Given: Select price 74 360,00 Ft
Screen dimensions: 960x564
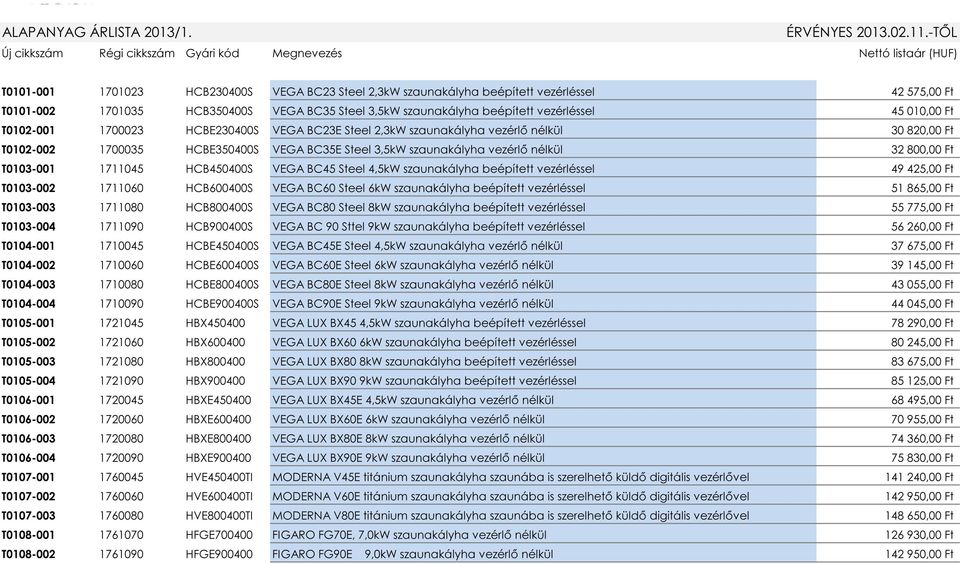Looking at the screenshot, I should click(x=923, y=438).
